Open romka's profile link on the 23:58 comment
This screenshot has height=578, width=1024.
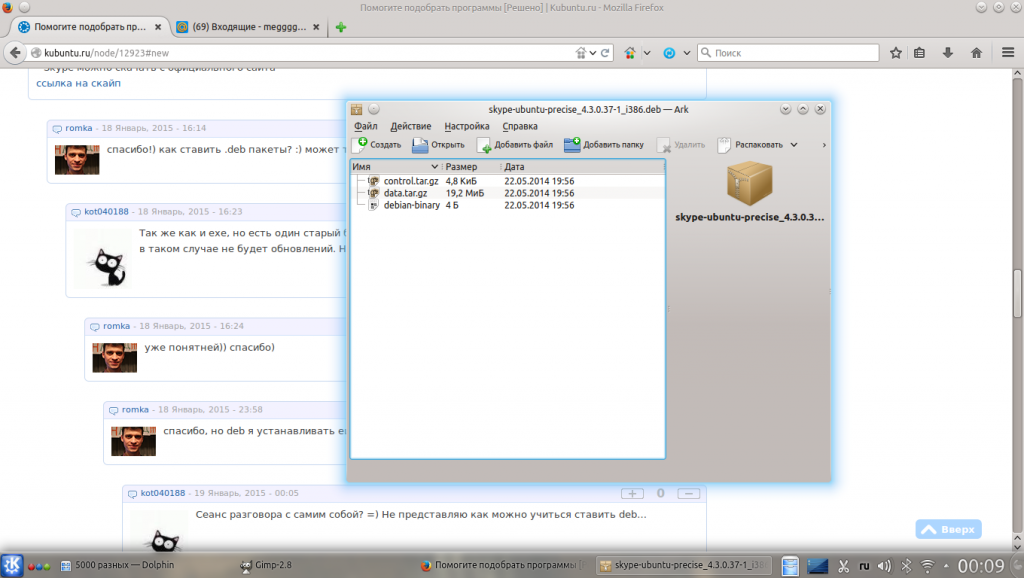(135, 409)
